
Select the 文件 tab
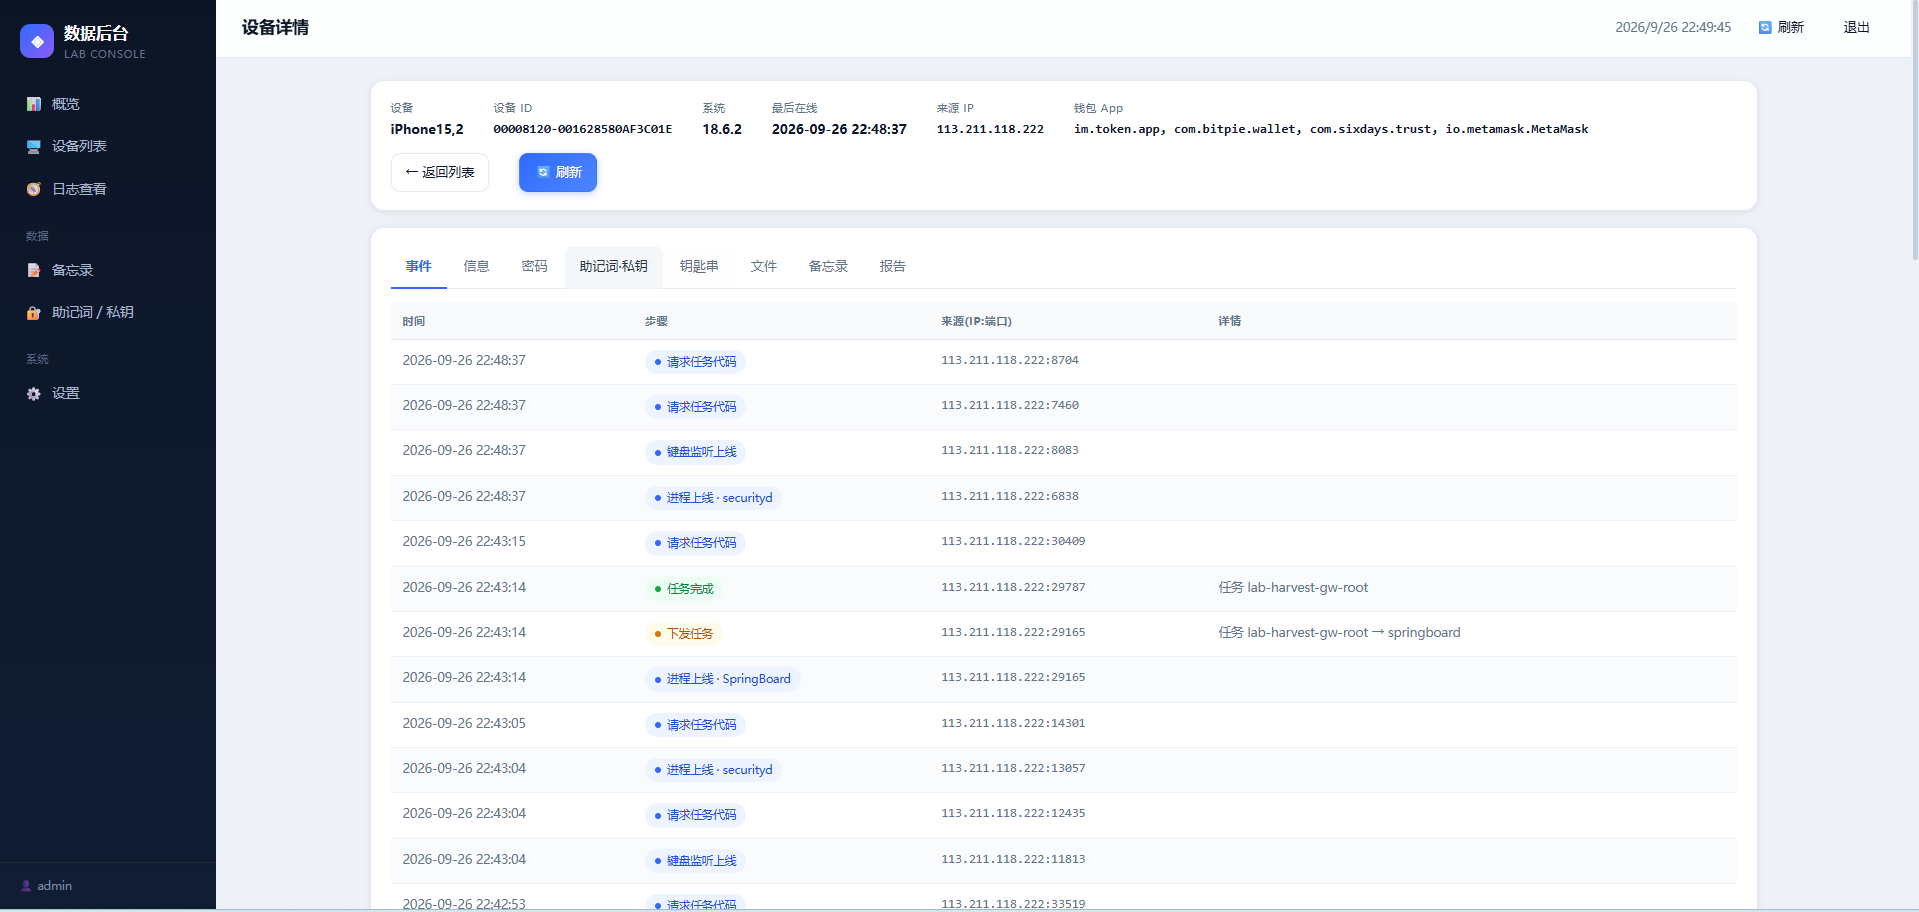point(764,266)
